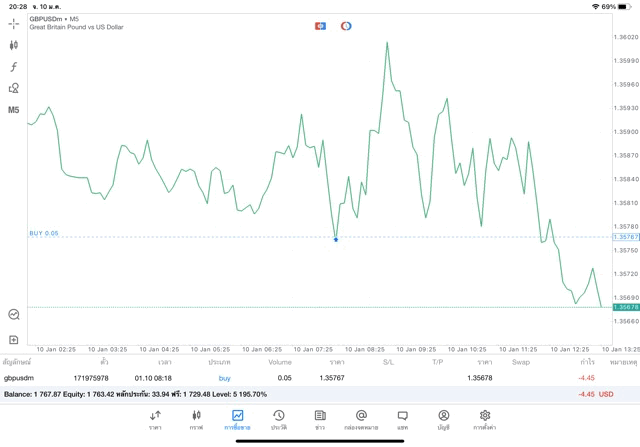Open the indicators (f) icon
This screenshot has height=447, width=640.
[14, 67]
